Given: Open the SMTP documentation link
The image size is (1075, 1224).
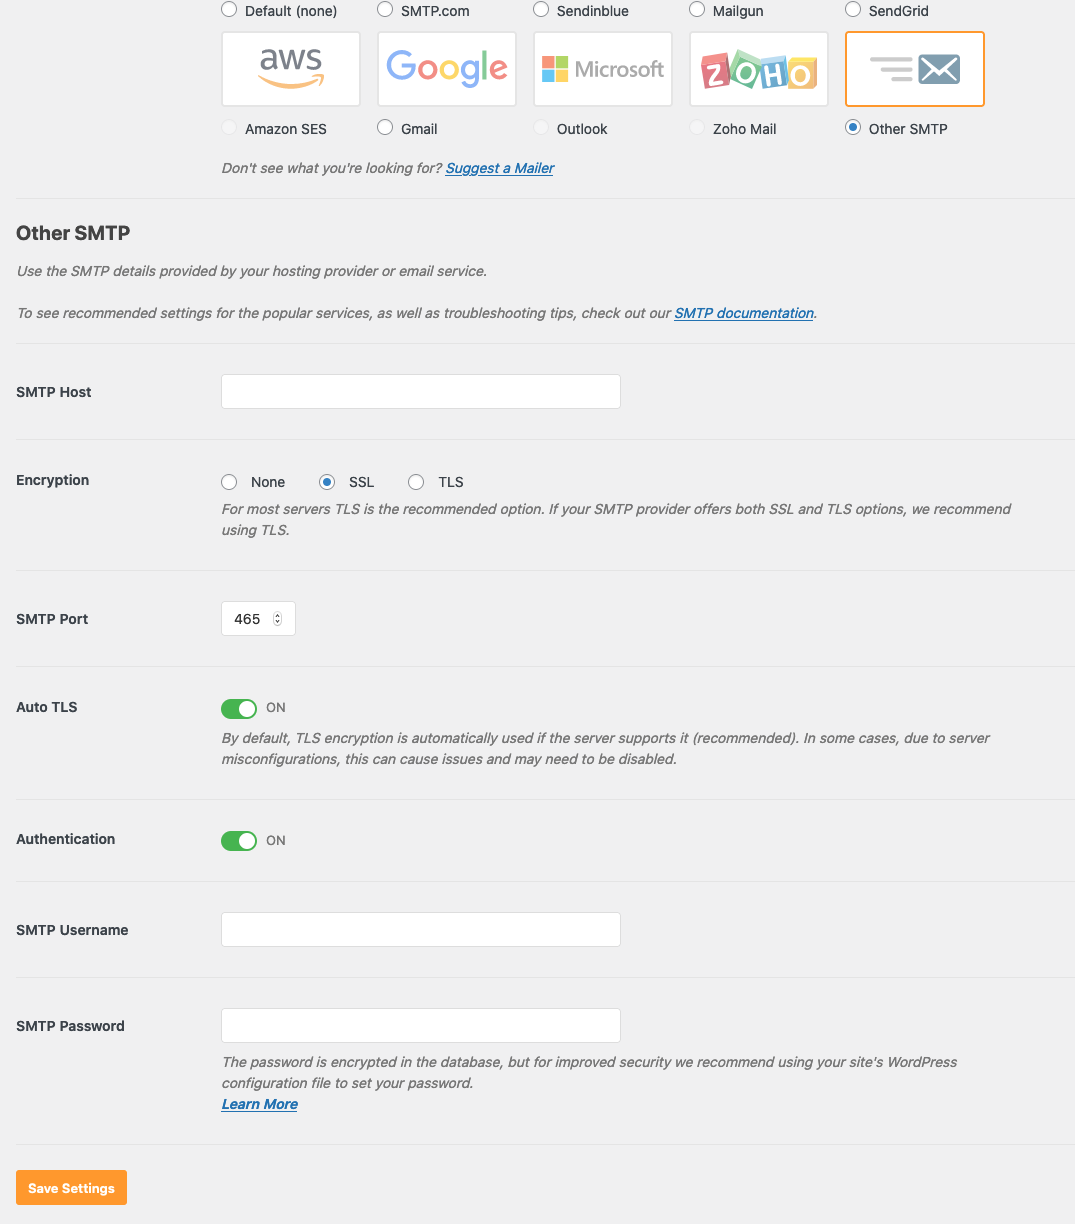Looking at the screenshot, I should 744,313.
